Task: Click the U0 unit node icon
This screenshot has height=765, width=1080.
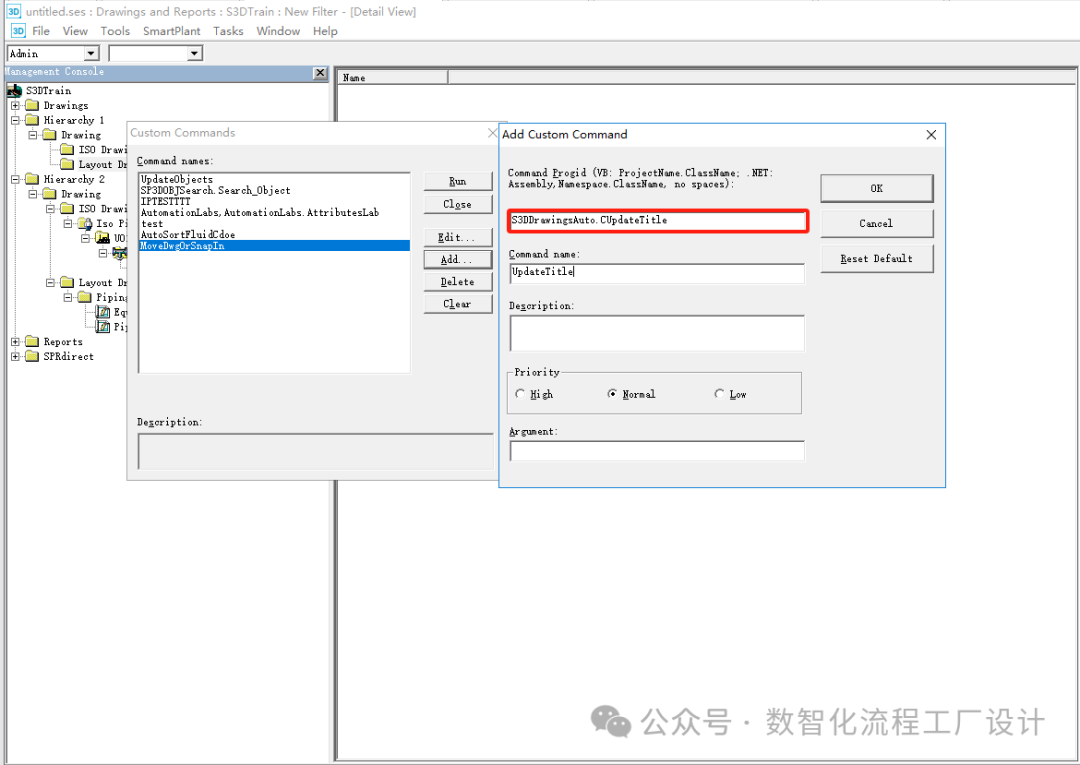Action: (103, 238)
